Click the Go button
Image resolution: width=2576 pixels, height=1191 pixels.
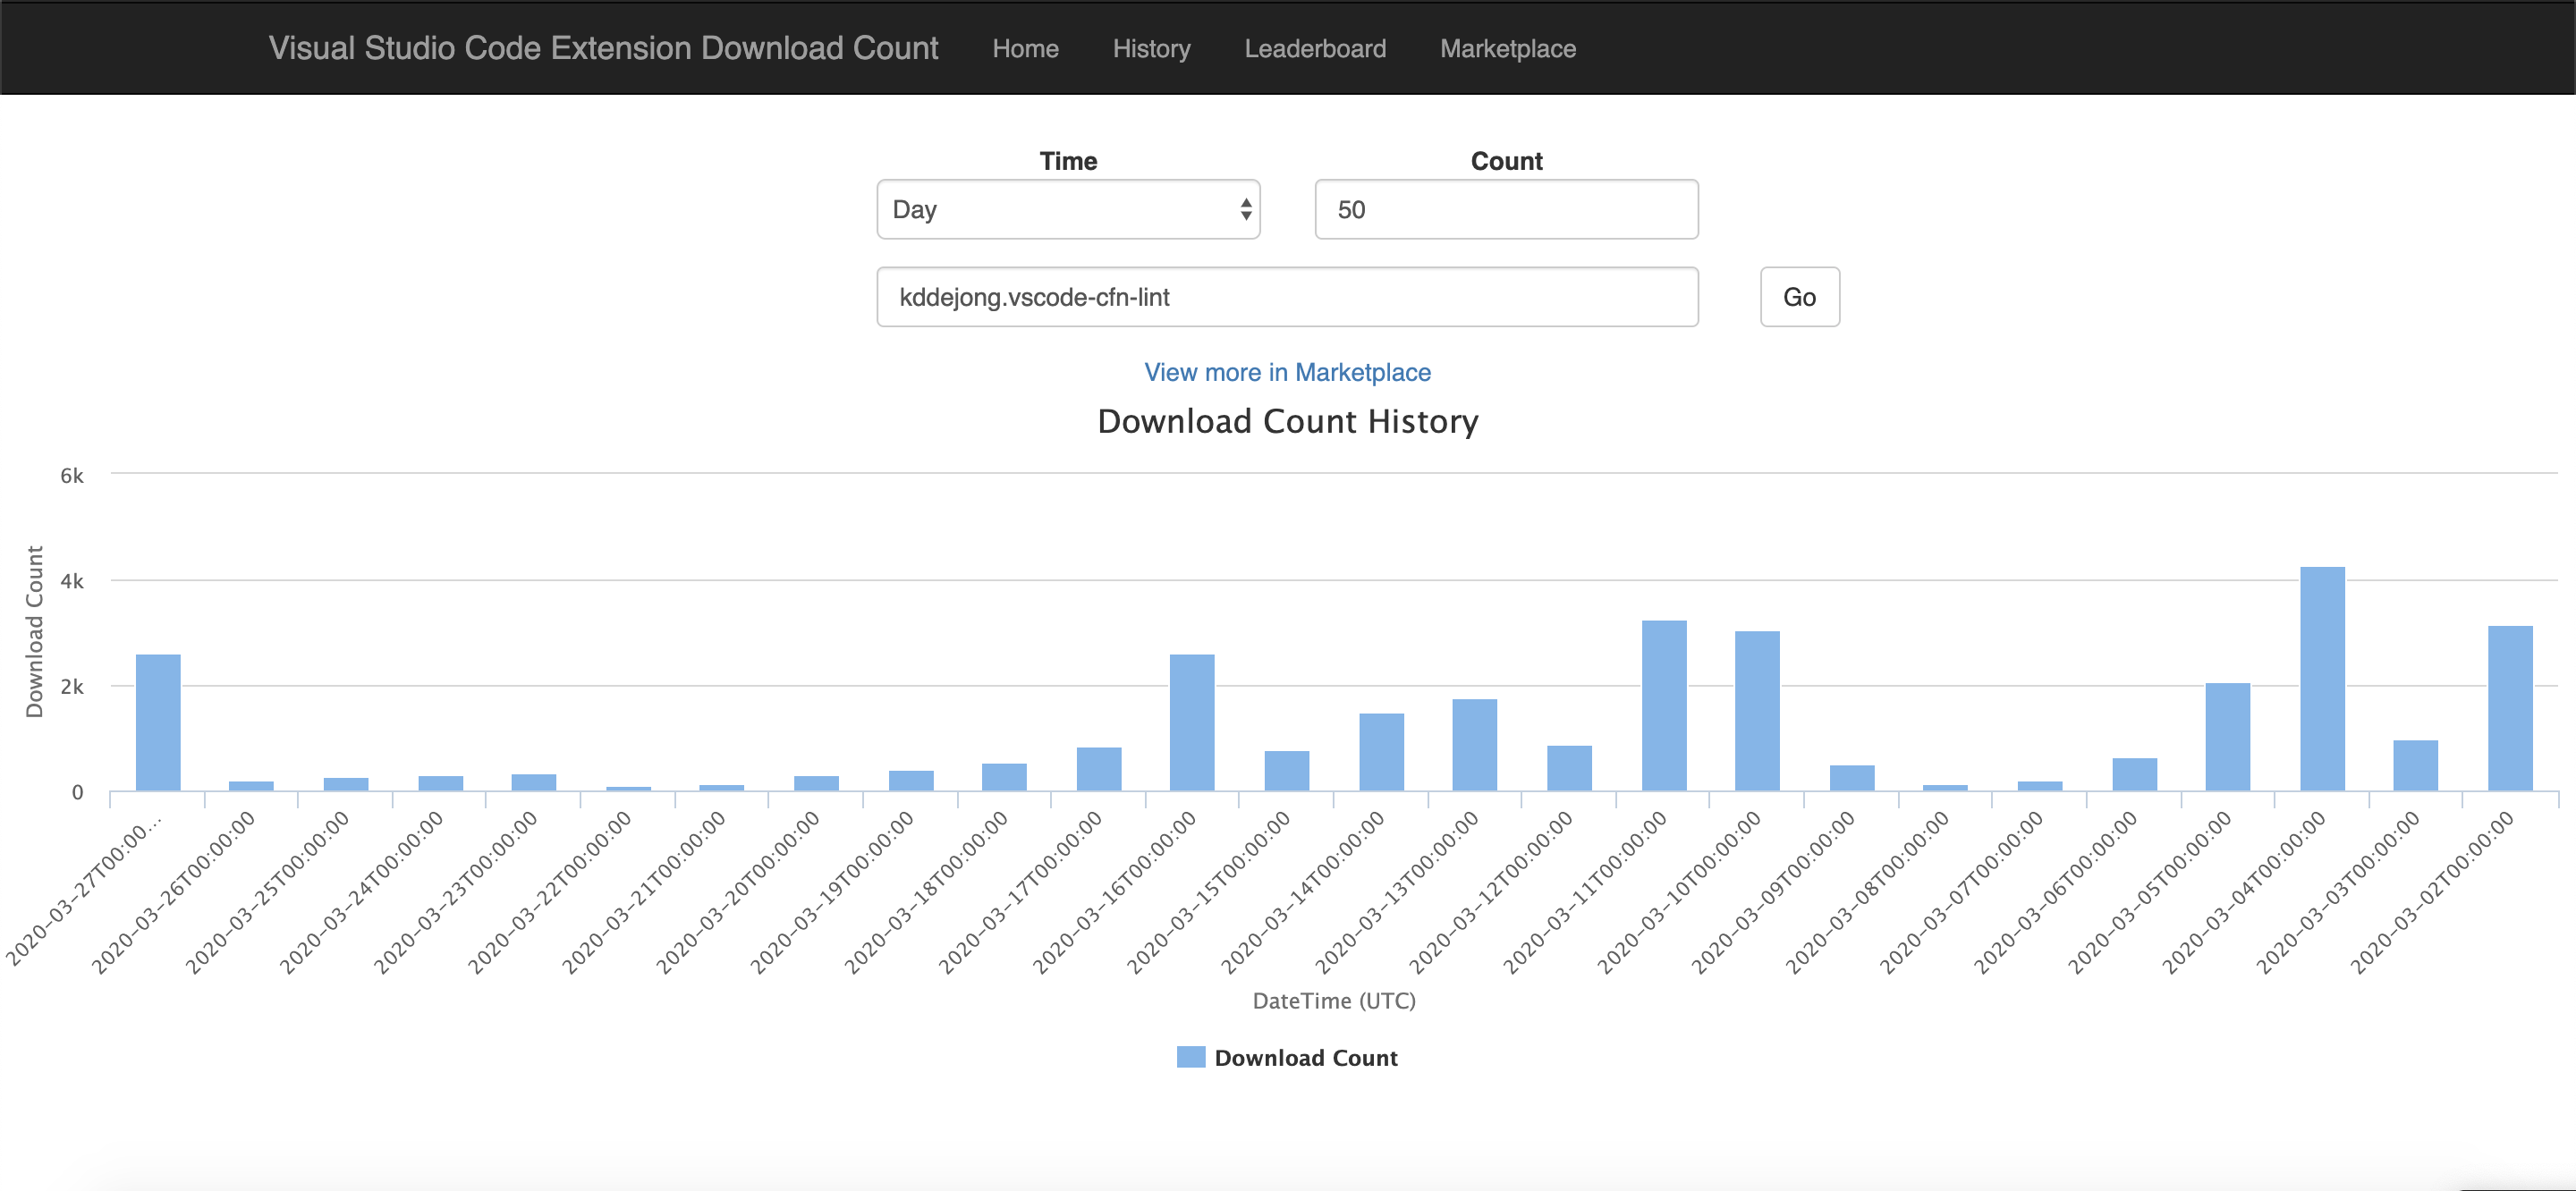pos(1799,297)
